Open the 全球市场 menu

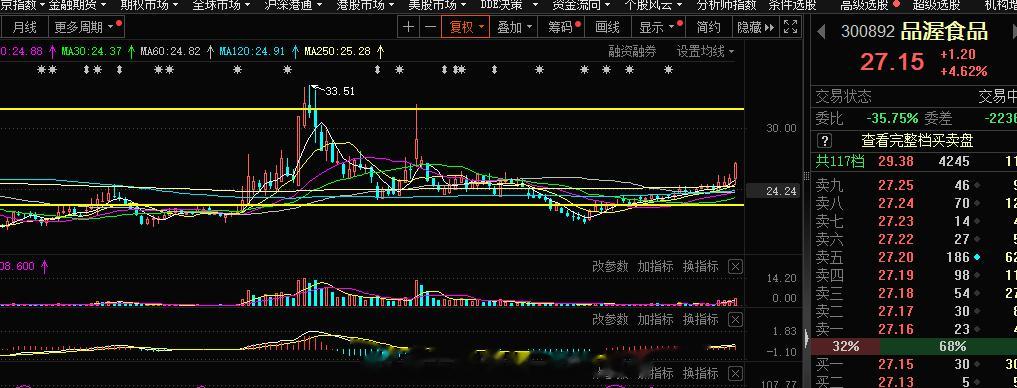221,5
